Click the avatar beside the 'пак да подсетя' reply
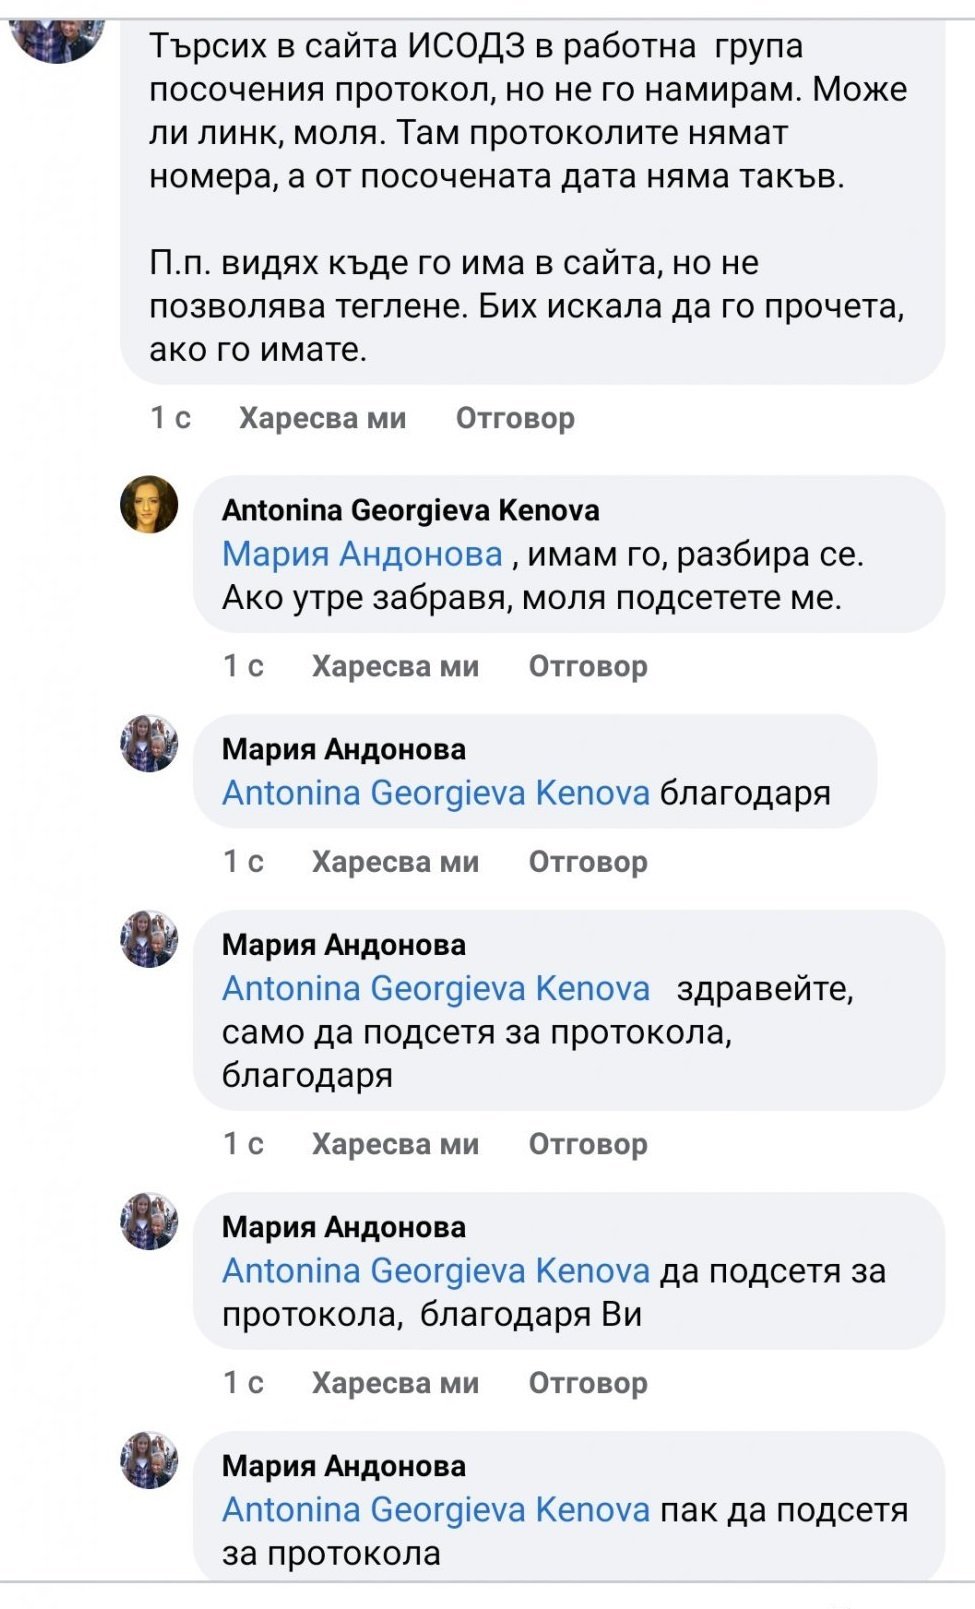975x1609 pixels. coord(149,1460)
